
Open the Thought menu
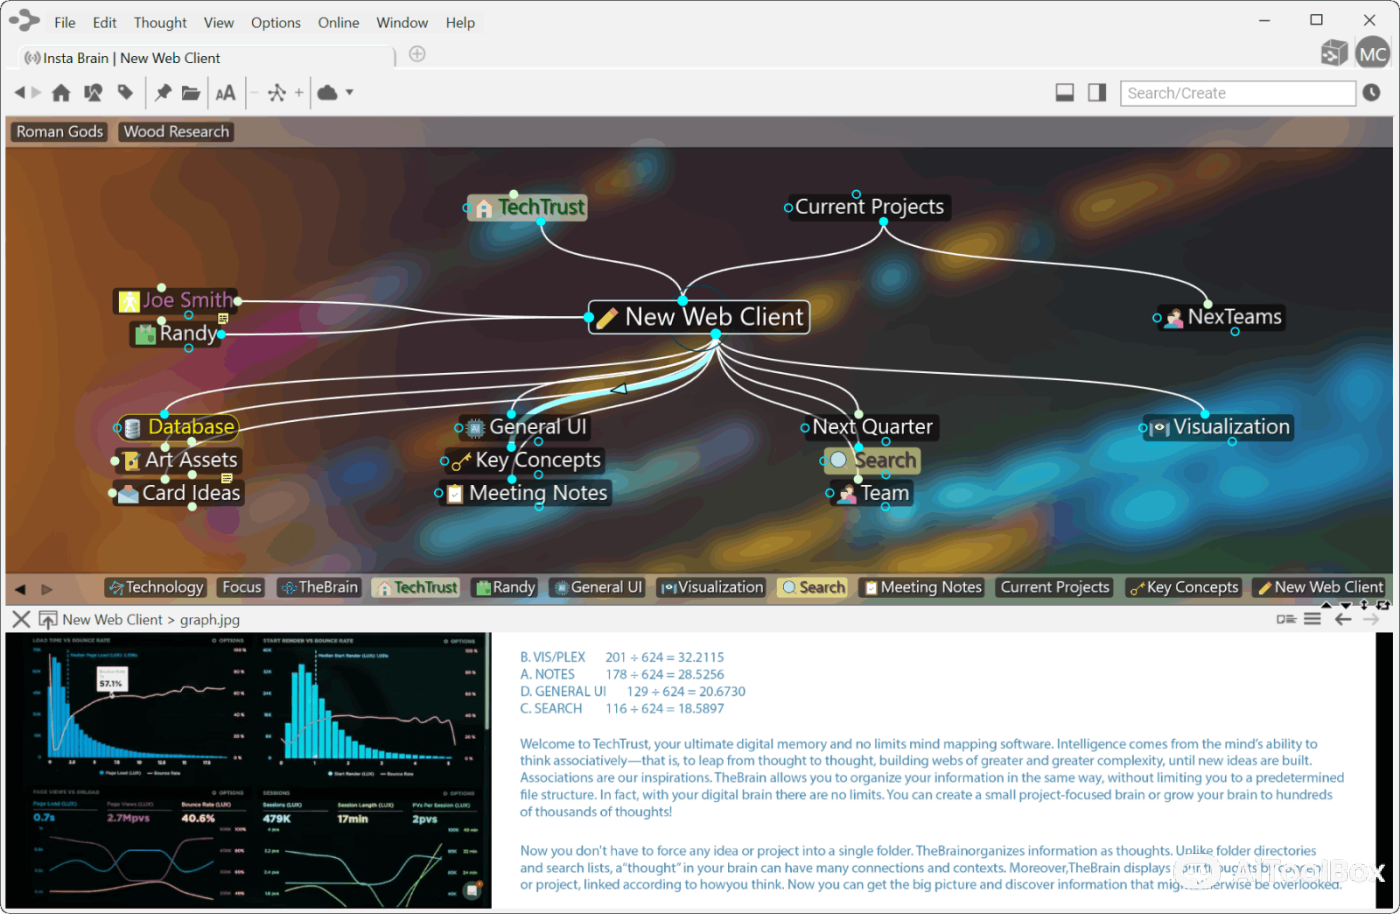click(x=160, y=23)
